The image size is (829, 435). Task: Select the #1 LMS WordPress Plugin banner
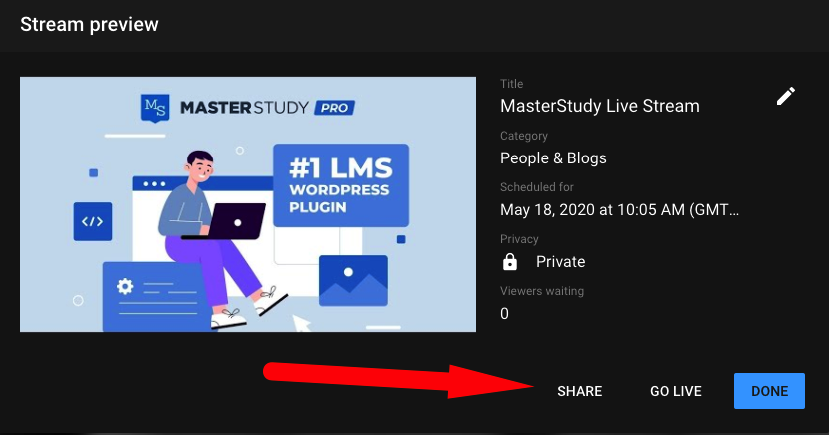point(341,185)
